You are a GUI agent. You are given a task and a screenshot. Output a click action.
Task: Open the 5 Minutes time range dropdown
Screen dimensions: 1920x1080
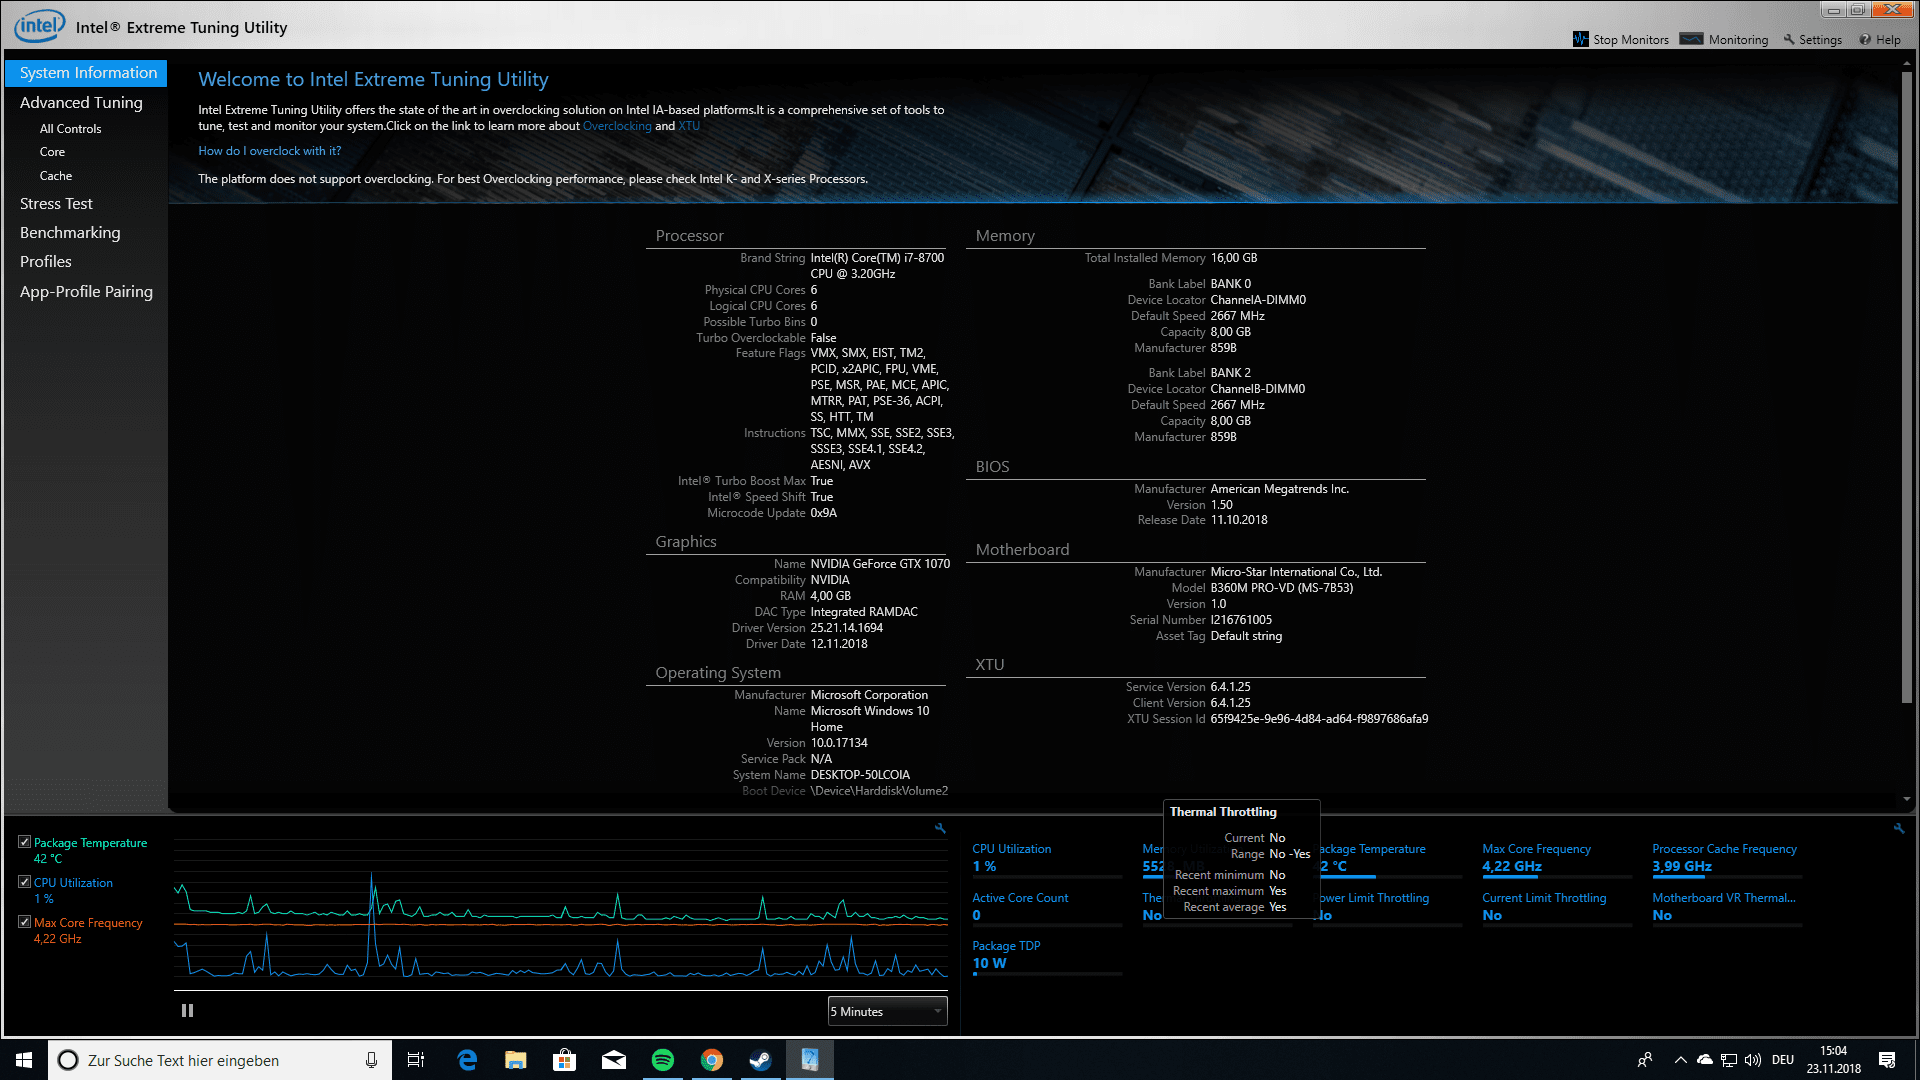887,1012
